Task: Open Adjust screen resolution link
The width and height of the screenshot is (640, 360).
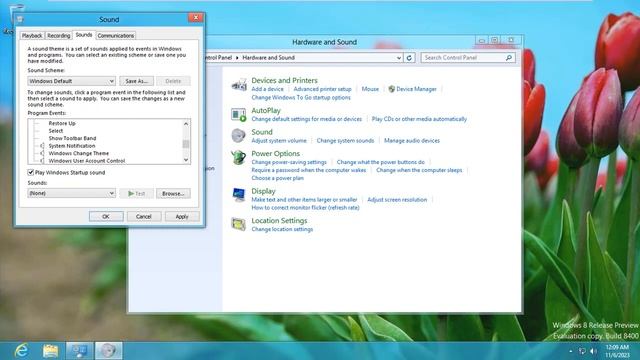Action: (397, 200)
